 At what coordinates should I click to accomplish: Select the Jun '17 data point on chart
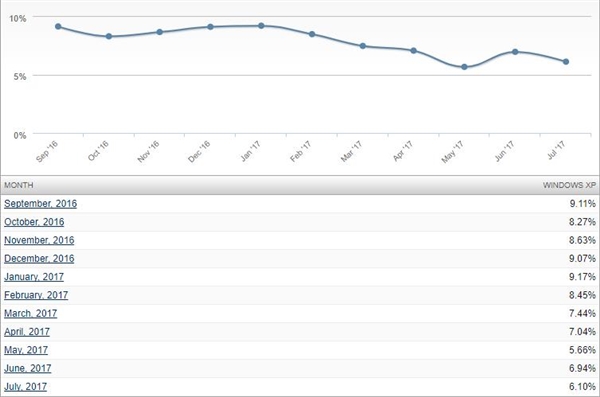pos(515,52)
